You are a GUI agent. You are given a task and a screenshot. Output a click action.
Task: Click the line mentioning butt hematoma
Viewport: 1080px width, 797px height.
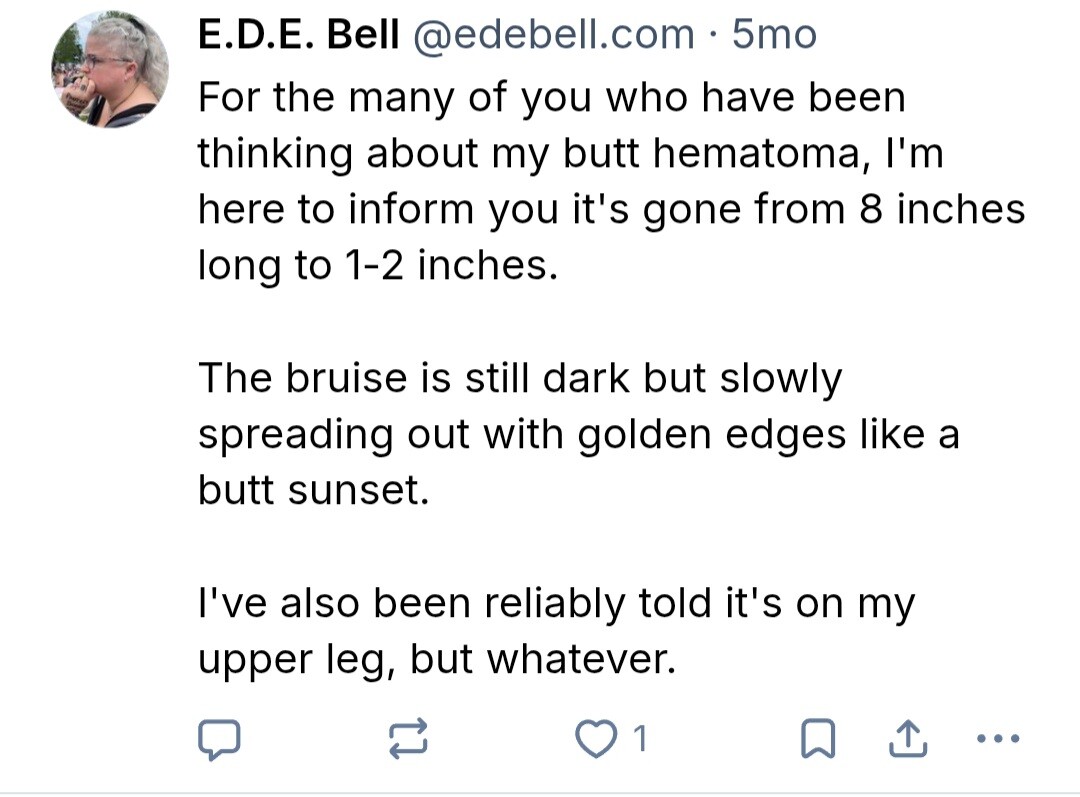point(571,154)
